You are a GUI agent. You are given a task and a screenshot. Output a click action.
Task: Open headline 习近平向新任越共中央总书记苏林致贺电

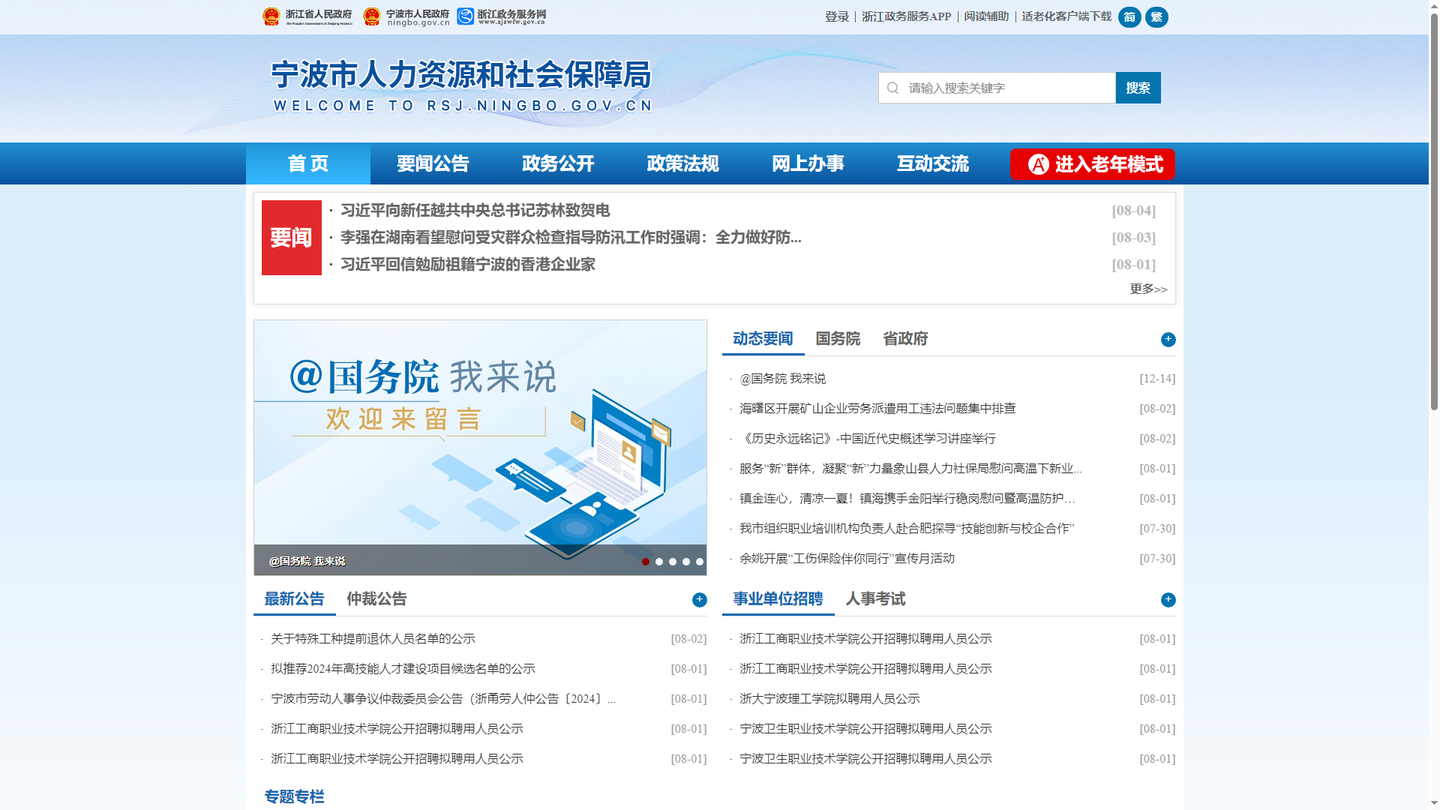coord(475,211)
